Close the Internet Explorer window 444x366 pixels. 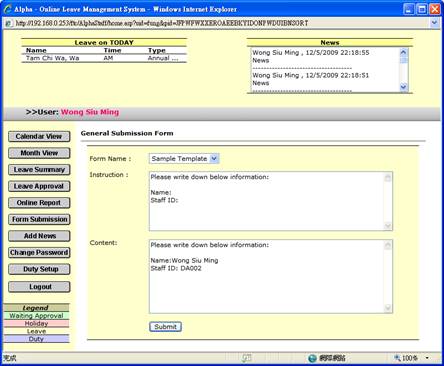(x=435, y=9)
